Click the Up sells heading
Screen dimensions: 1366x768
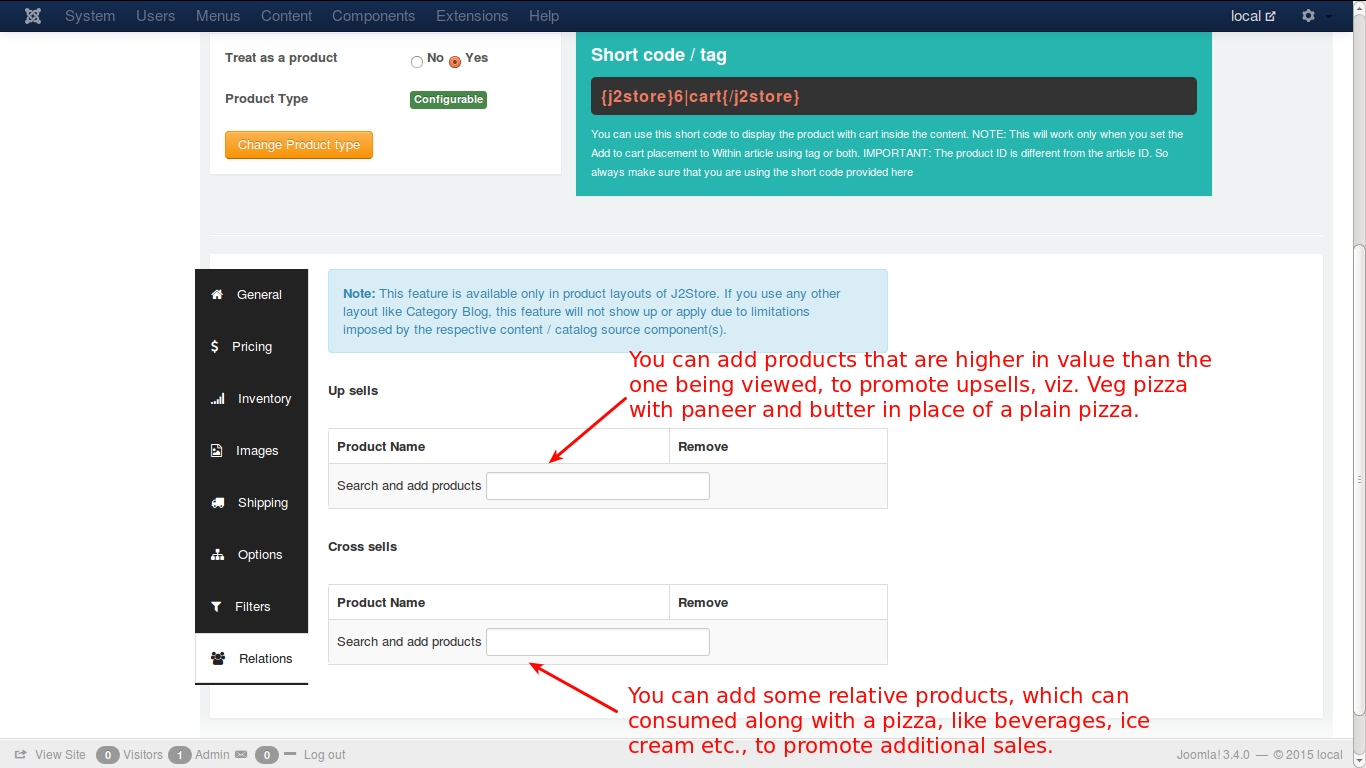tap(353, 391)
